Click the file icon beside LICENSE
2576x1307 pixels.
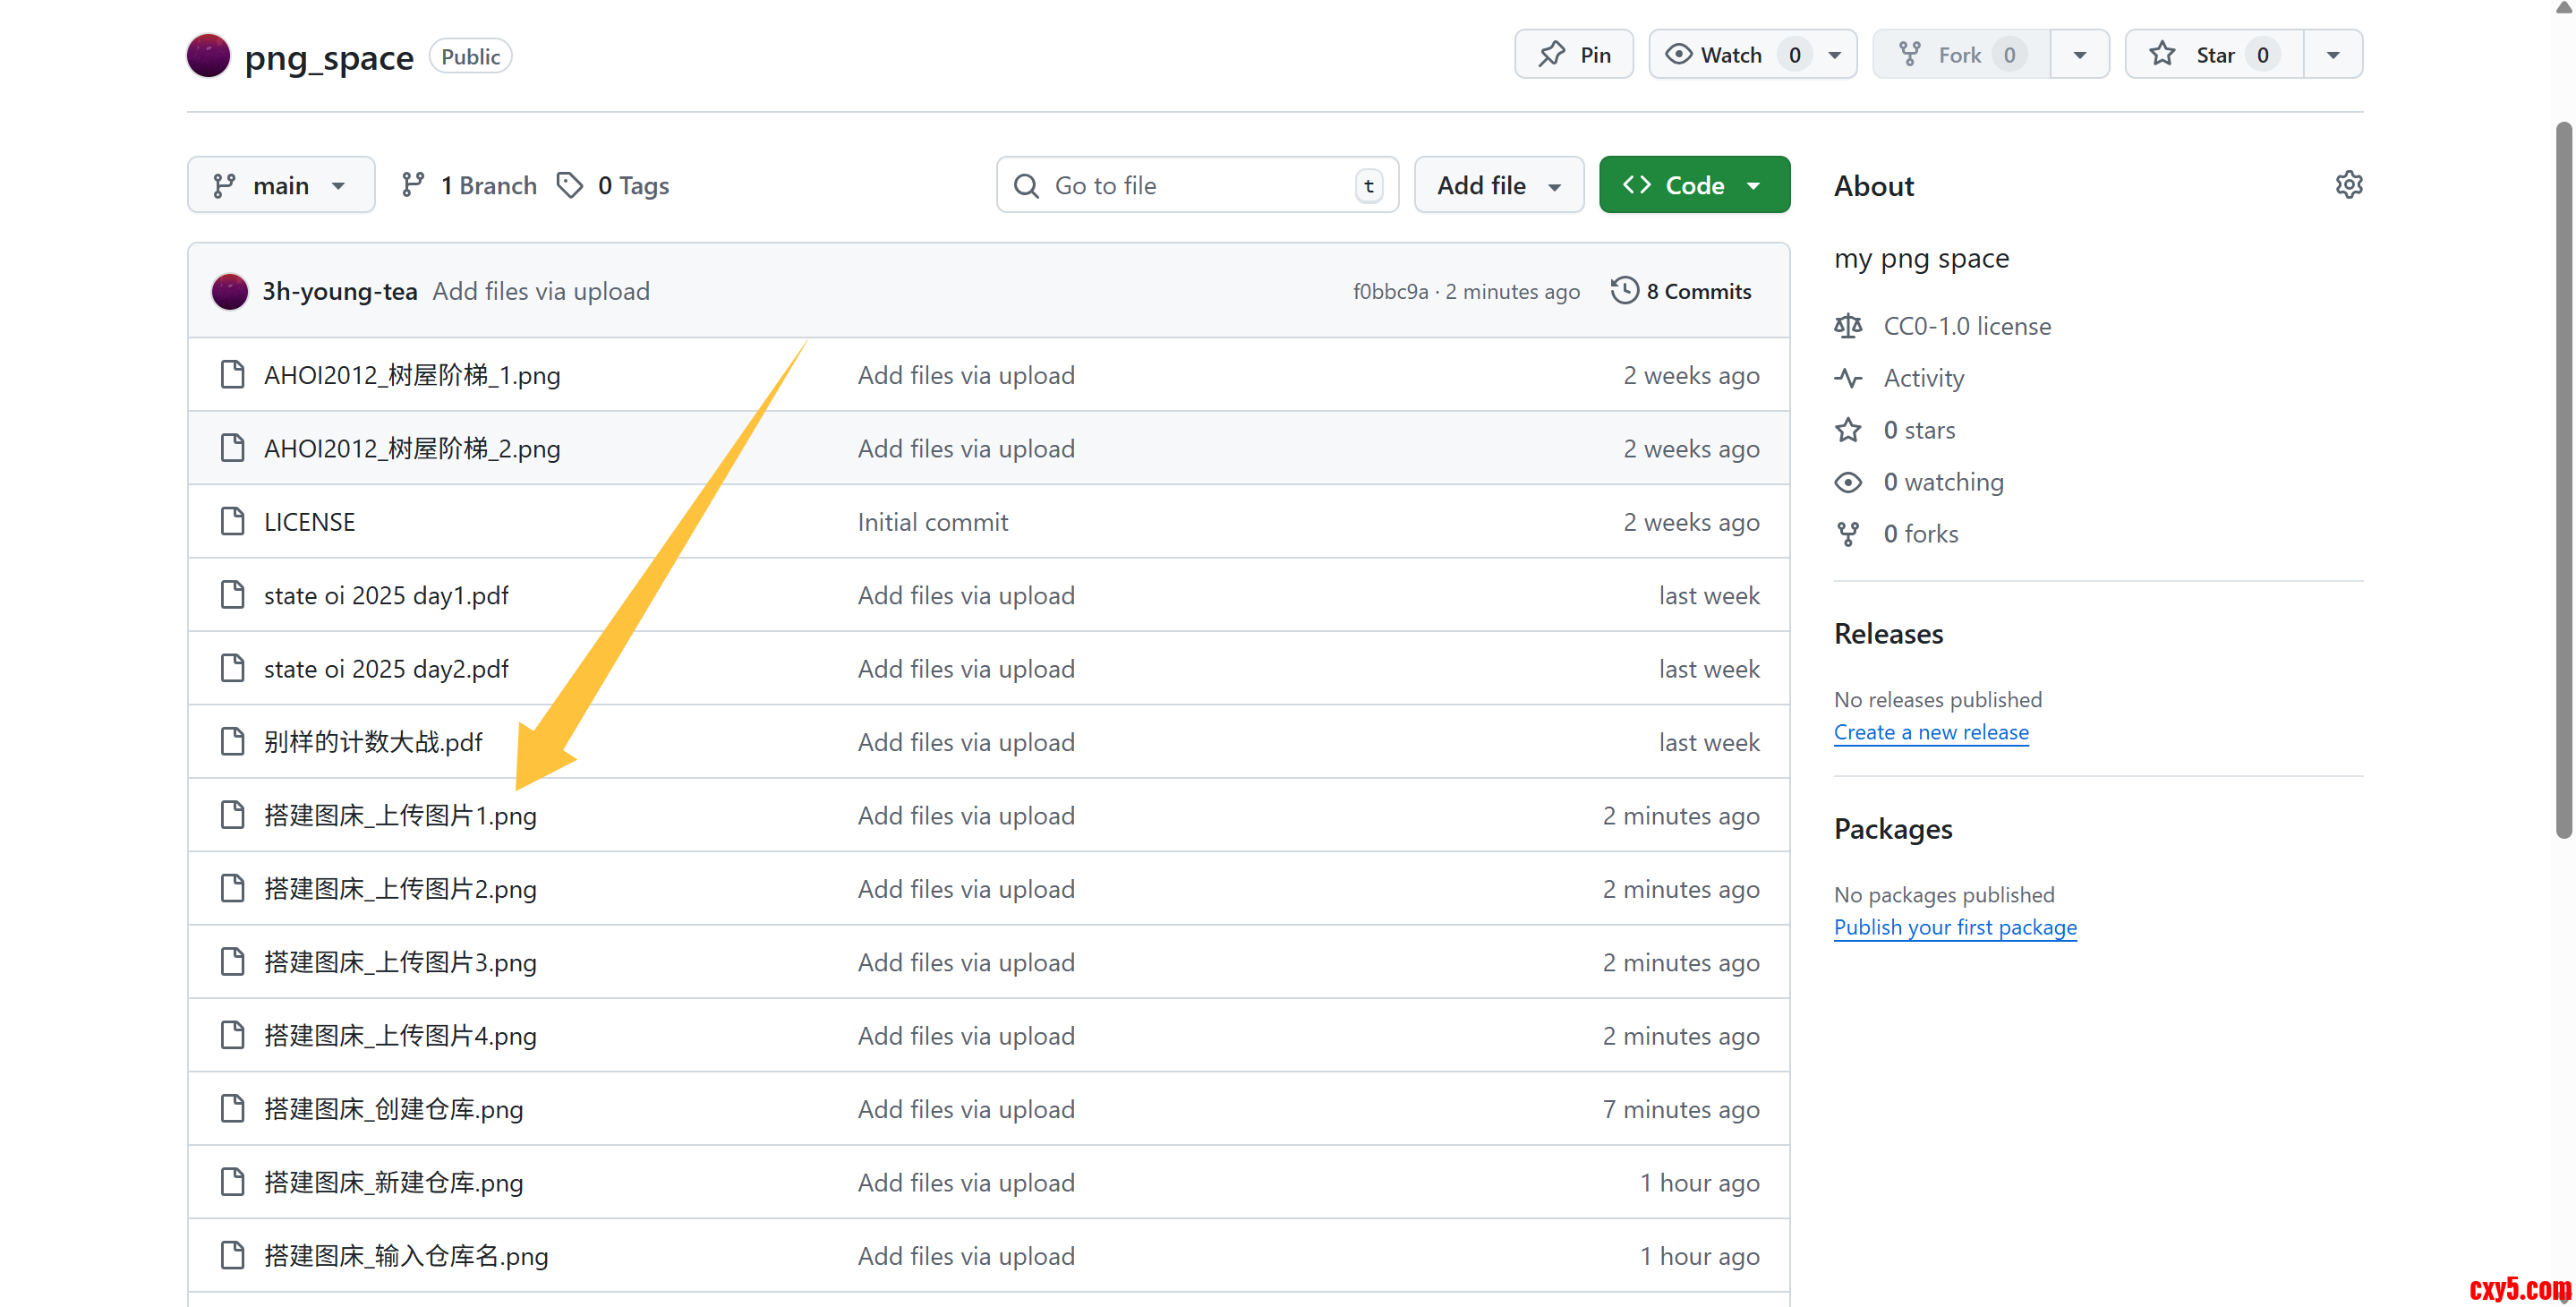point(232,521)
